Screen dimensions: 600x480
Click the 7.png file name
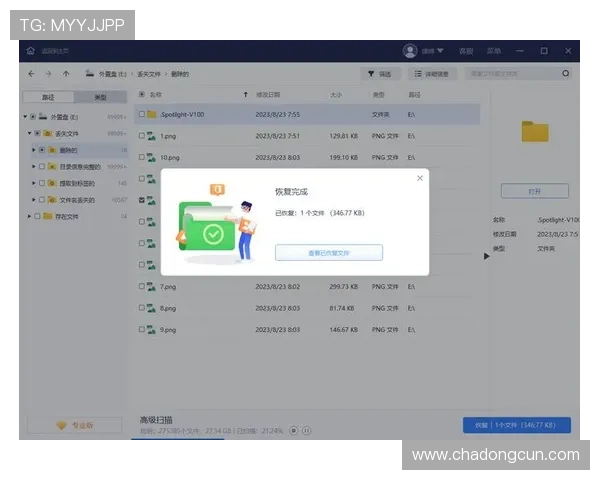pyautogui.click(x=168, y=287)
